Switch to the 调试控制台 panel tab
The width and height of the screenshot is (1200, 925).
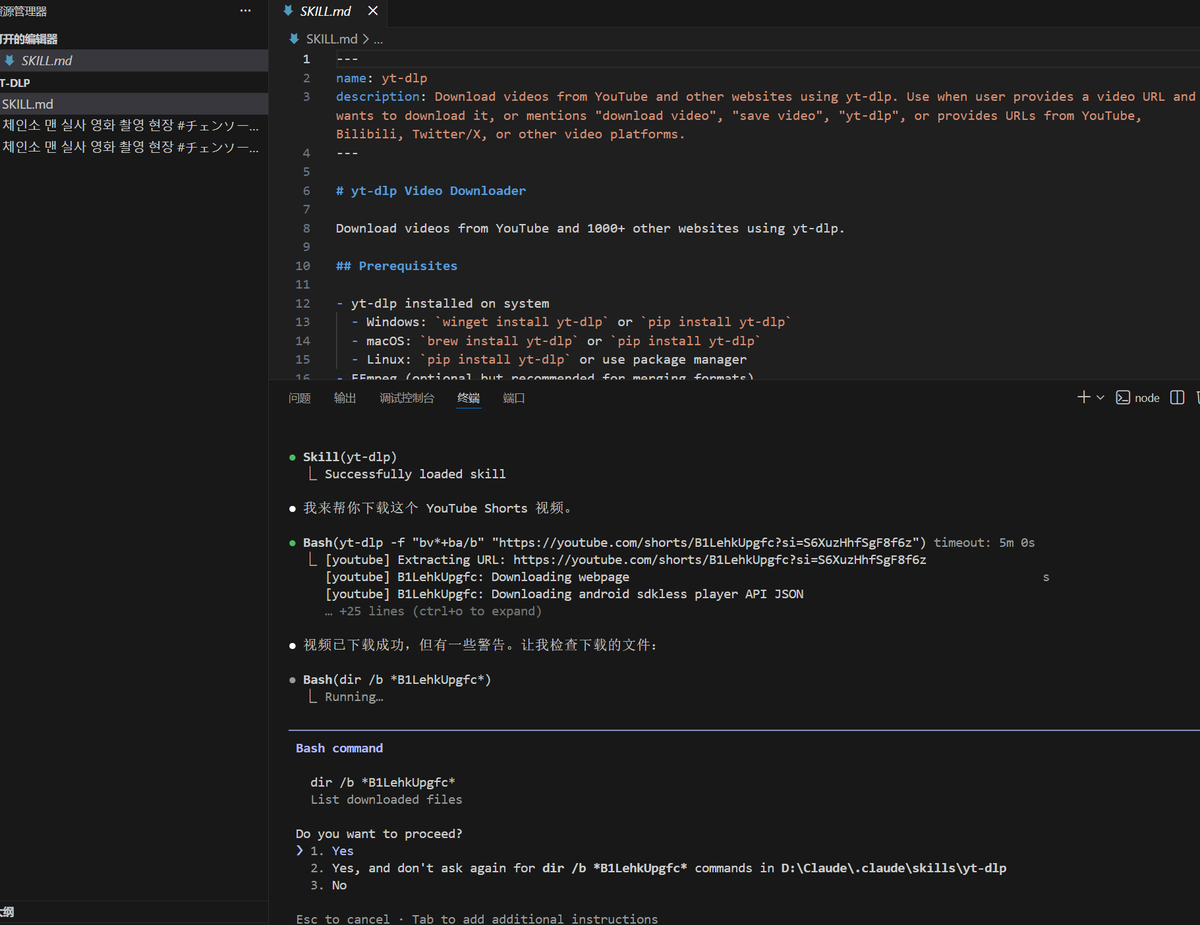(407, 398)
